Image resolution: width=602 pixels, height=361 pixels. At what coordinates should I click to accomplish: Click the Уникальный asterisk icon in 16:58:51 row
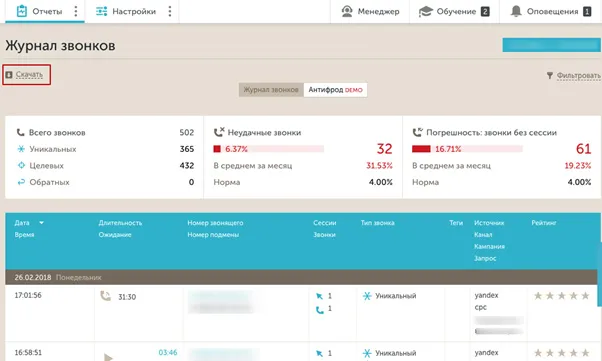point(367,353)
